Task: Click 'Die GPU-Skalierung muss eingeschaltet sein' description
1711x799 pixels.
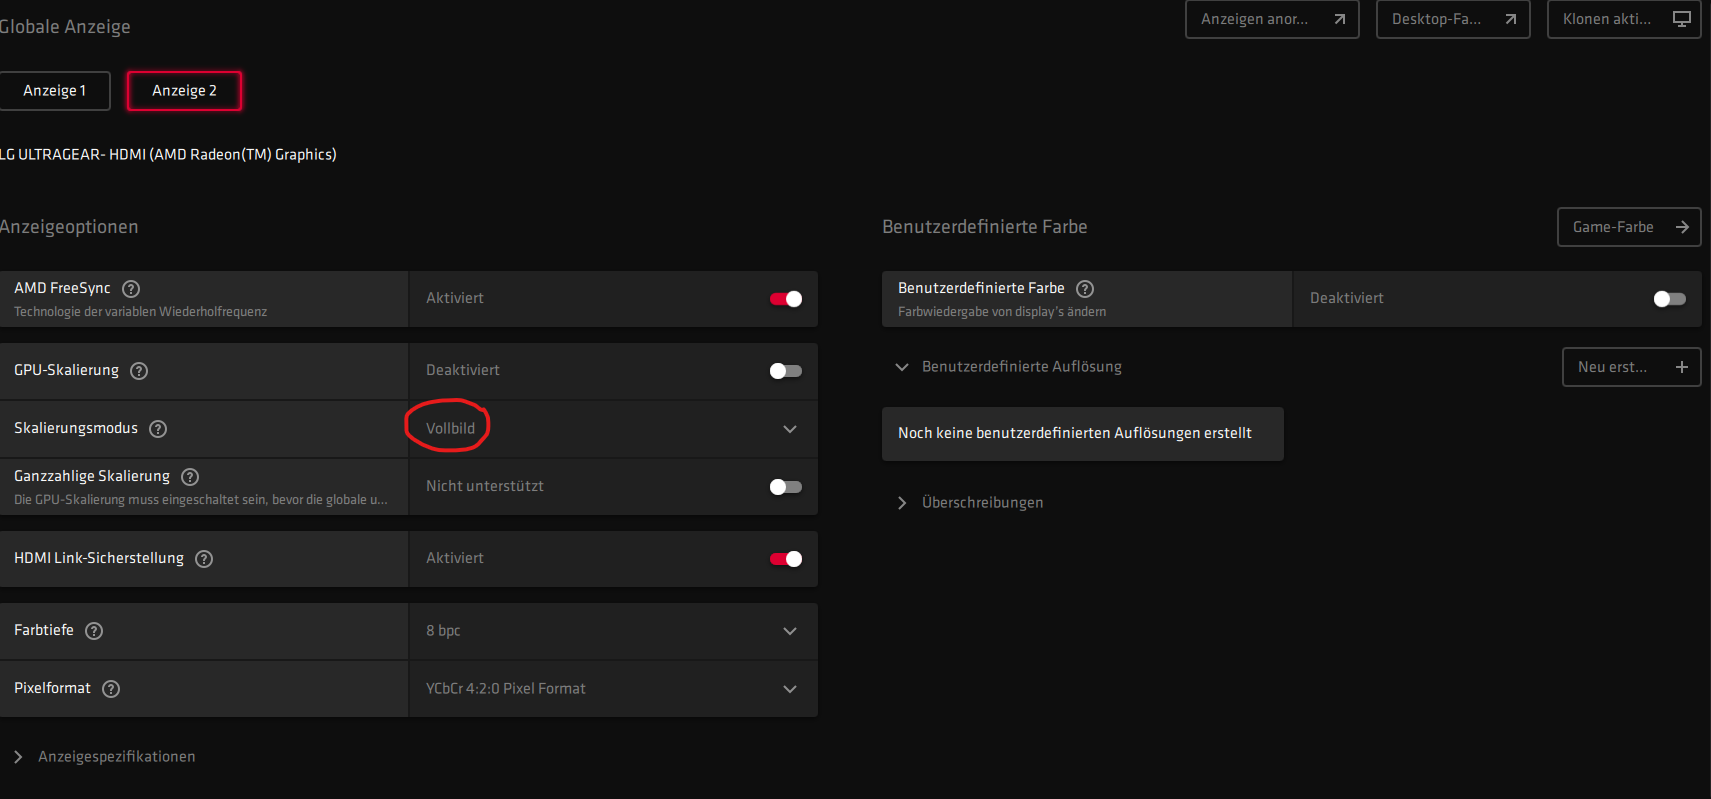Action: coord(201,500)
